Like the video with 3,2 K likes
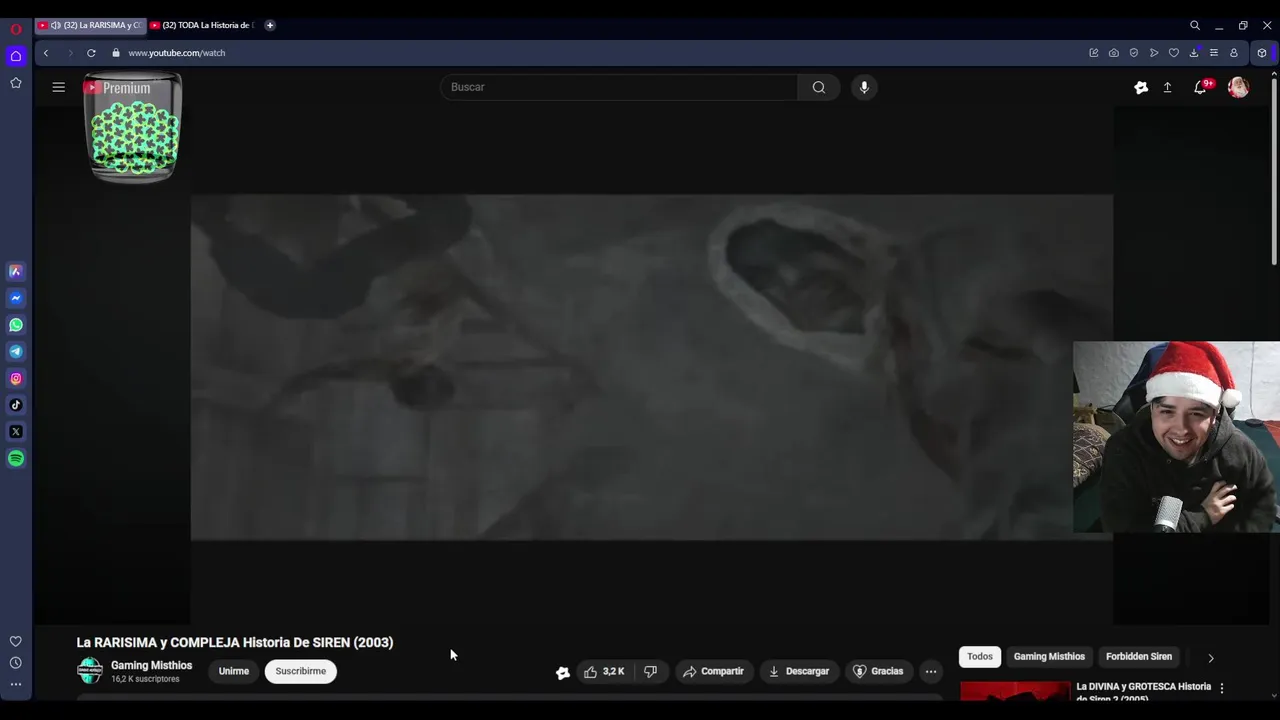This screenshot has width=1280, height=720. click(604, 671)
